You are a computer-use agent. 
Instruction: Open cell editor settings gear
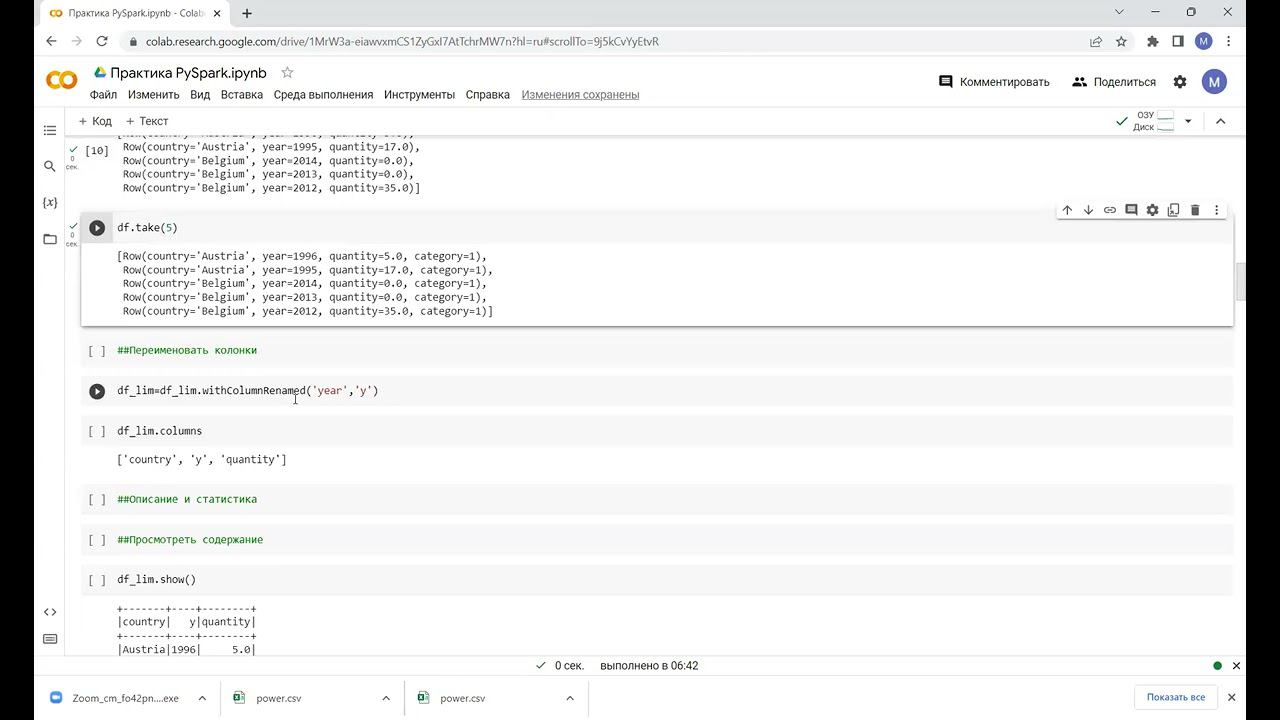(x=1152, y=210)
